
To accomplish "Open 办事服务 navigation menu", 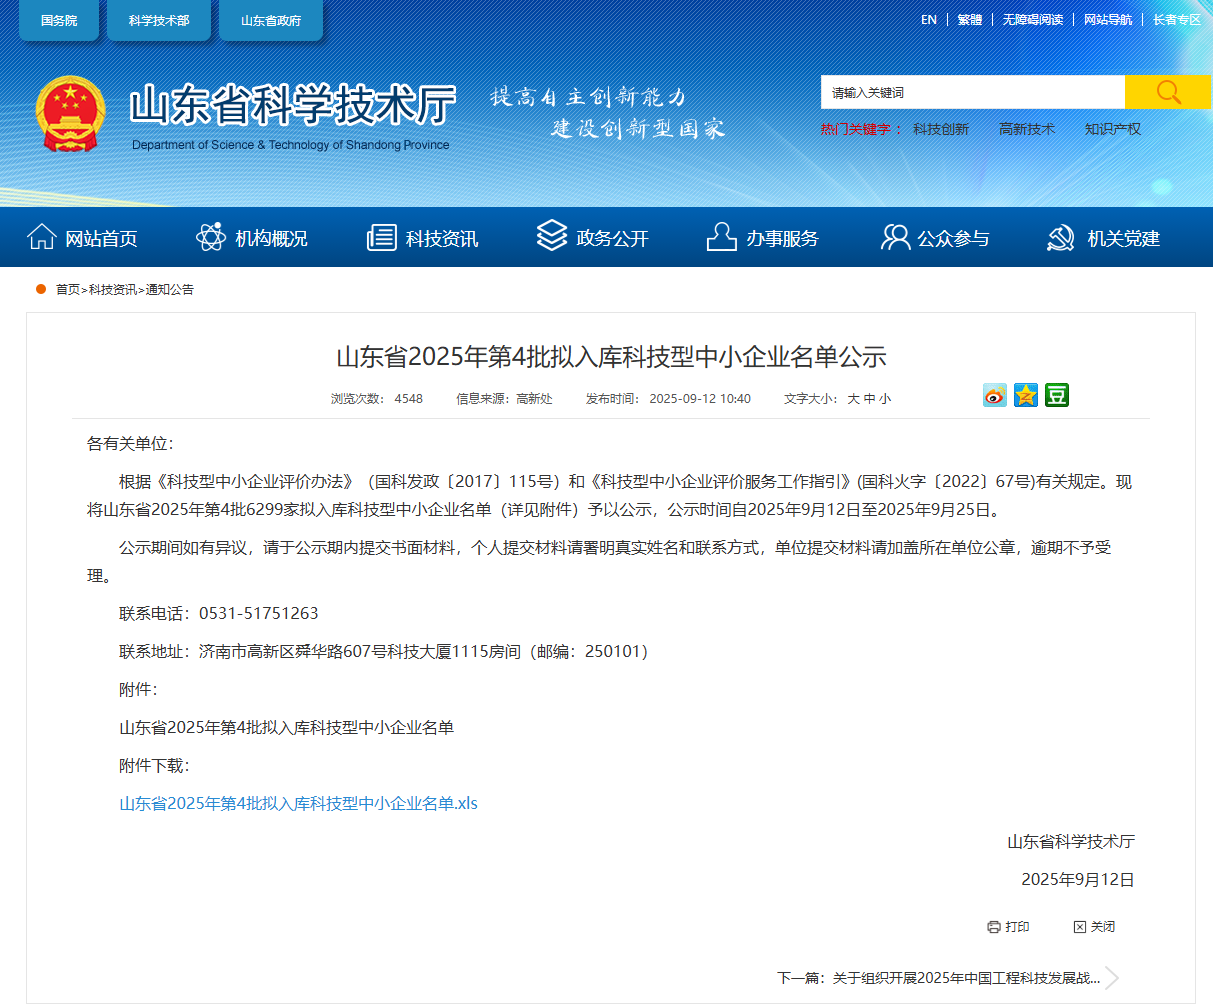I will [x=763, y=238].
